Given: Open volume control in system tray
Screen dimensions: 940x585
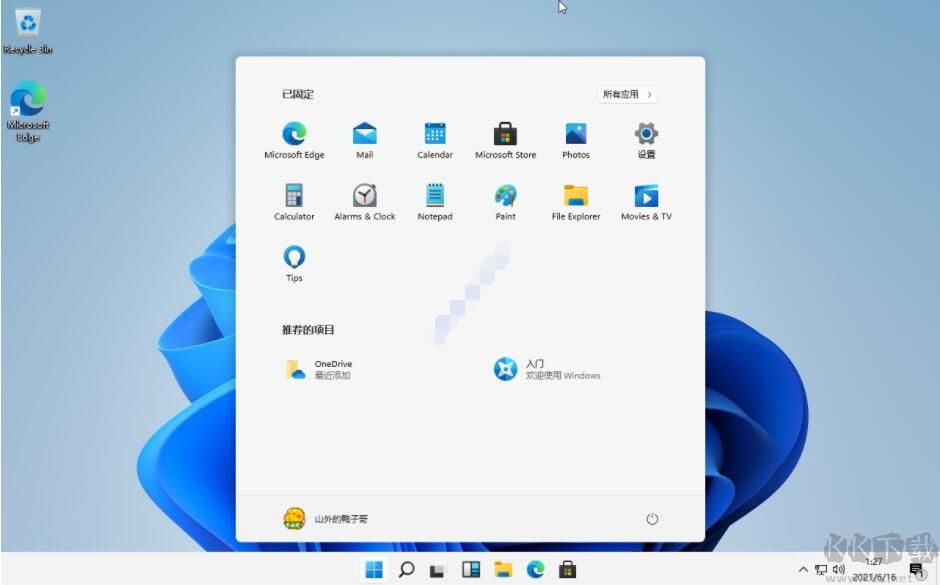Looking at the screenshot, I should (x=839, y=569).
